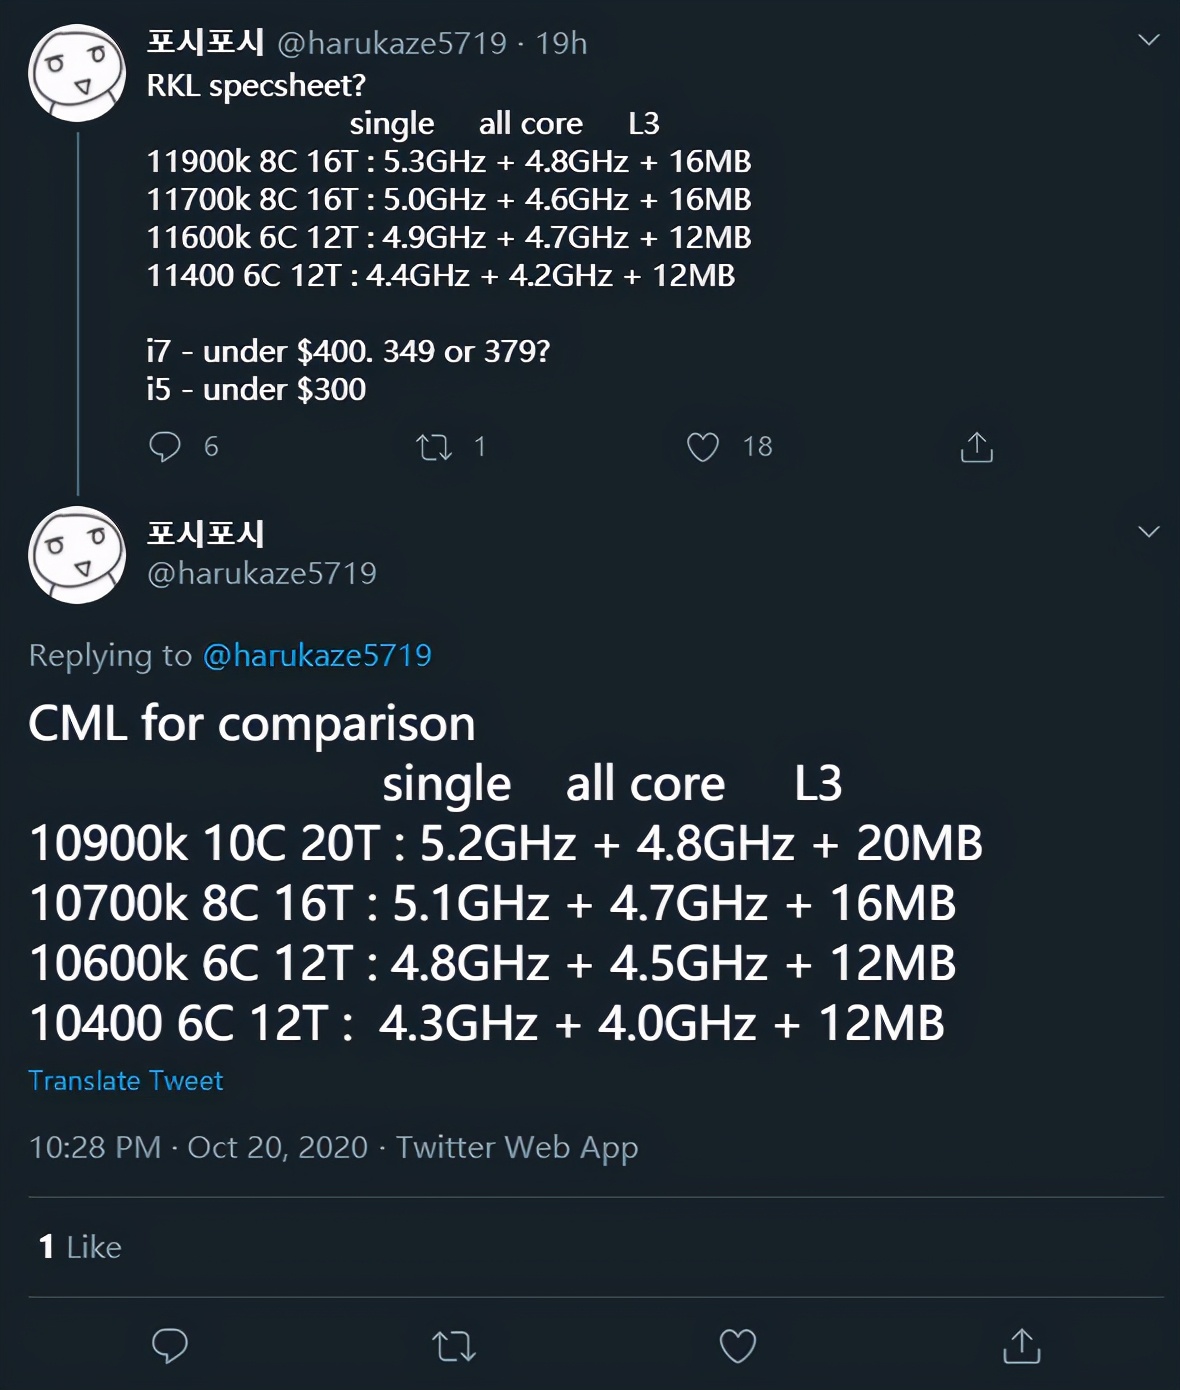Click the 19h timestamp on first tweet

tap(561, 43)
